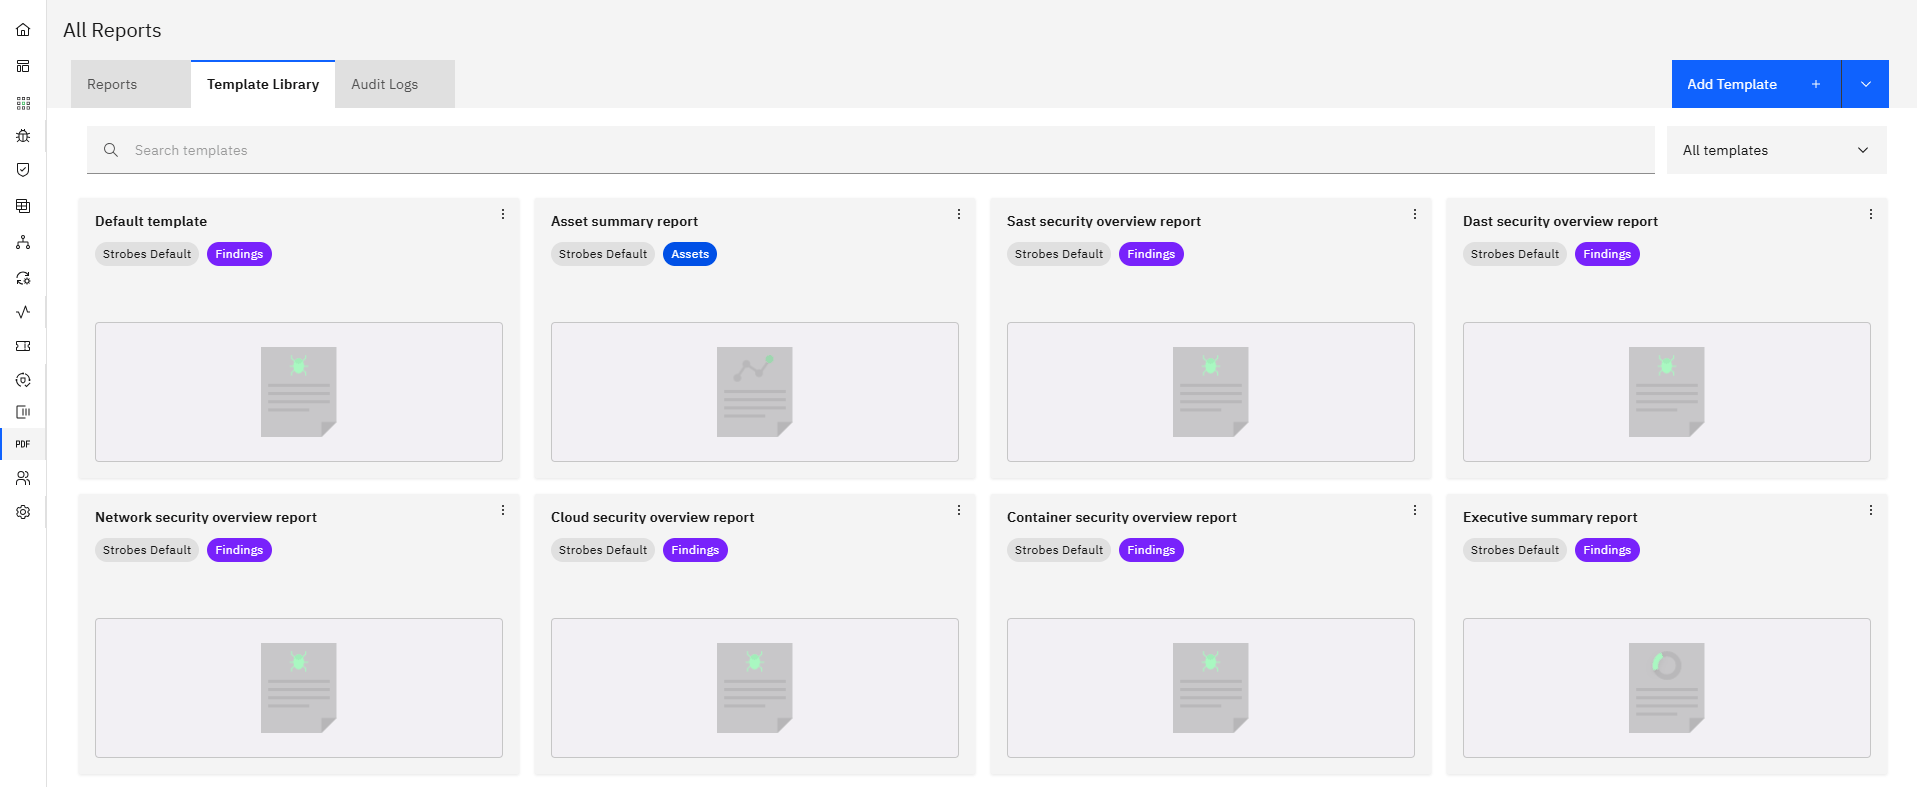Click the Add Template button
Screen dimensions: 1917x787
1756,84
